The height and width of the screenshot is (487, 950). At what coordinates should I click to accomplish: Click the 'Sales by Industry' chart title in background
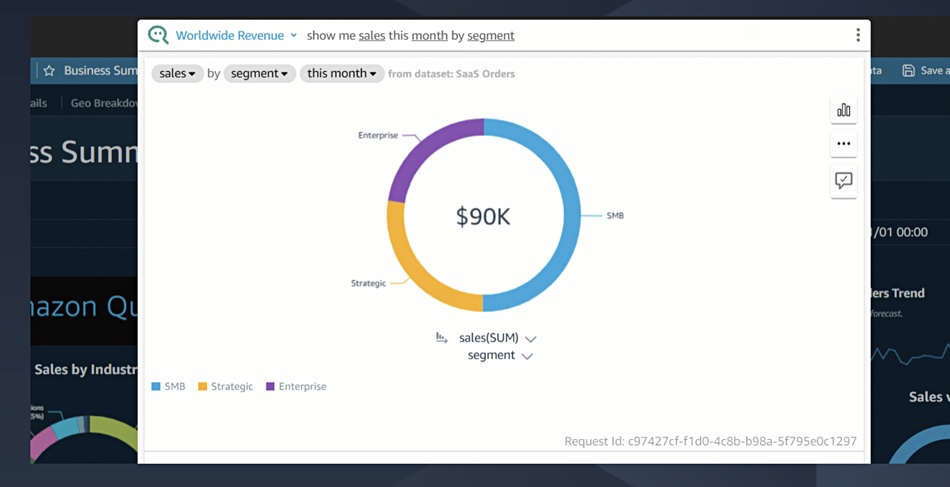pos(85,369)
